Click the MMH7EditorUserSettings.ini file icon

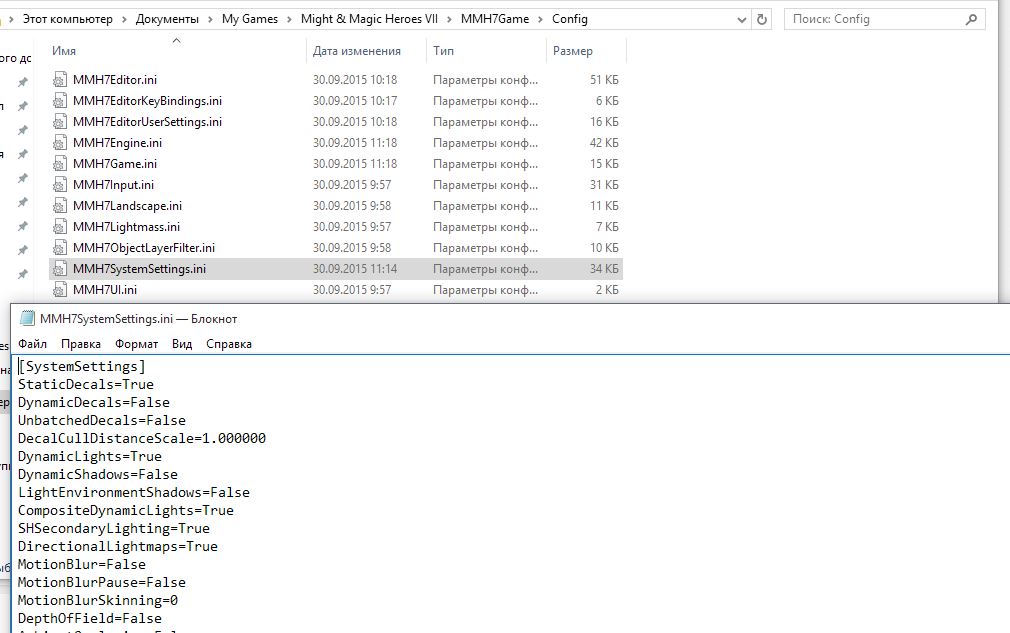pos(59,122)
